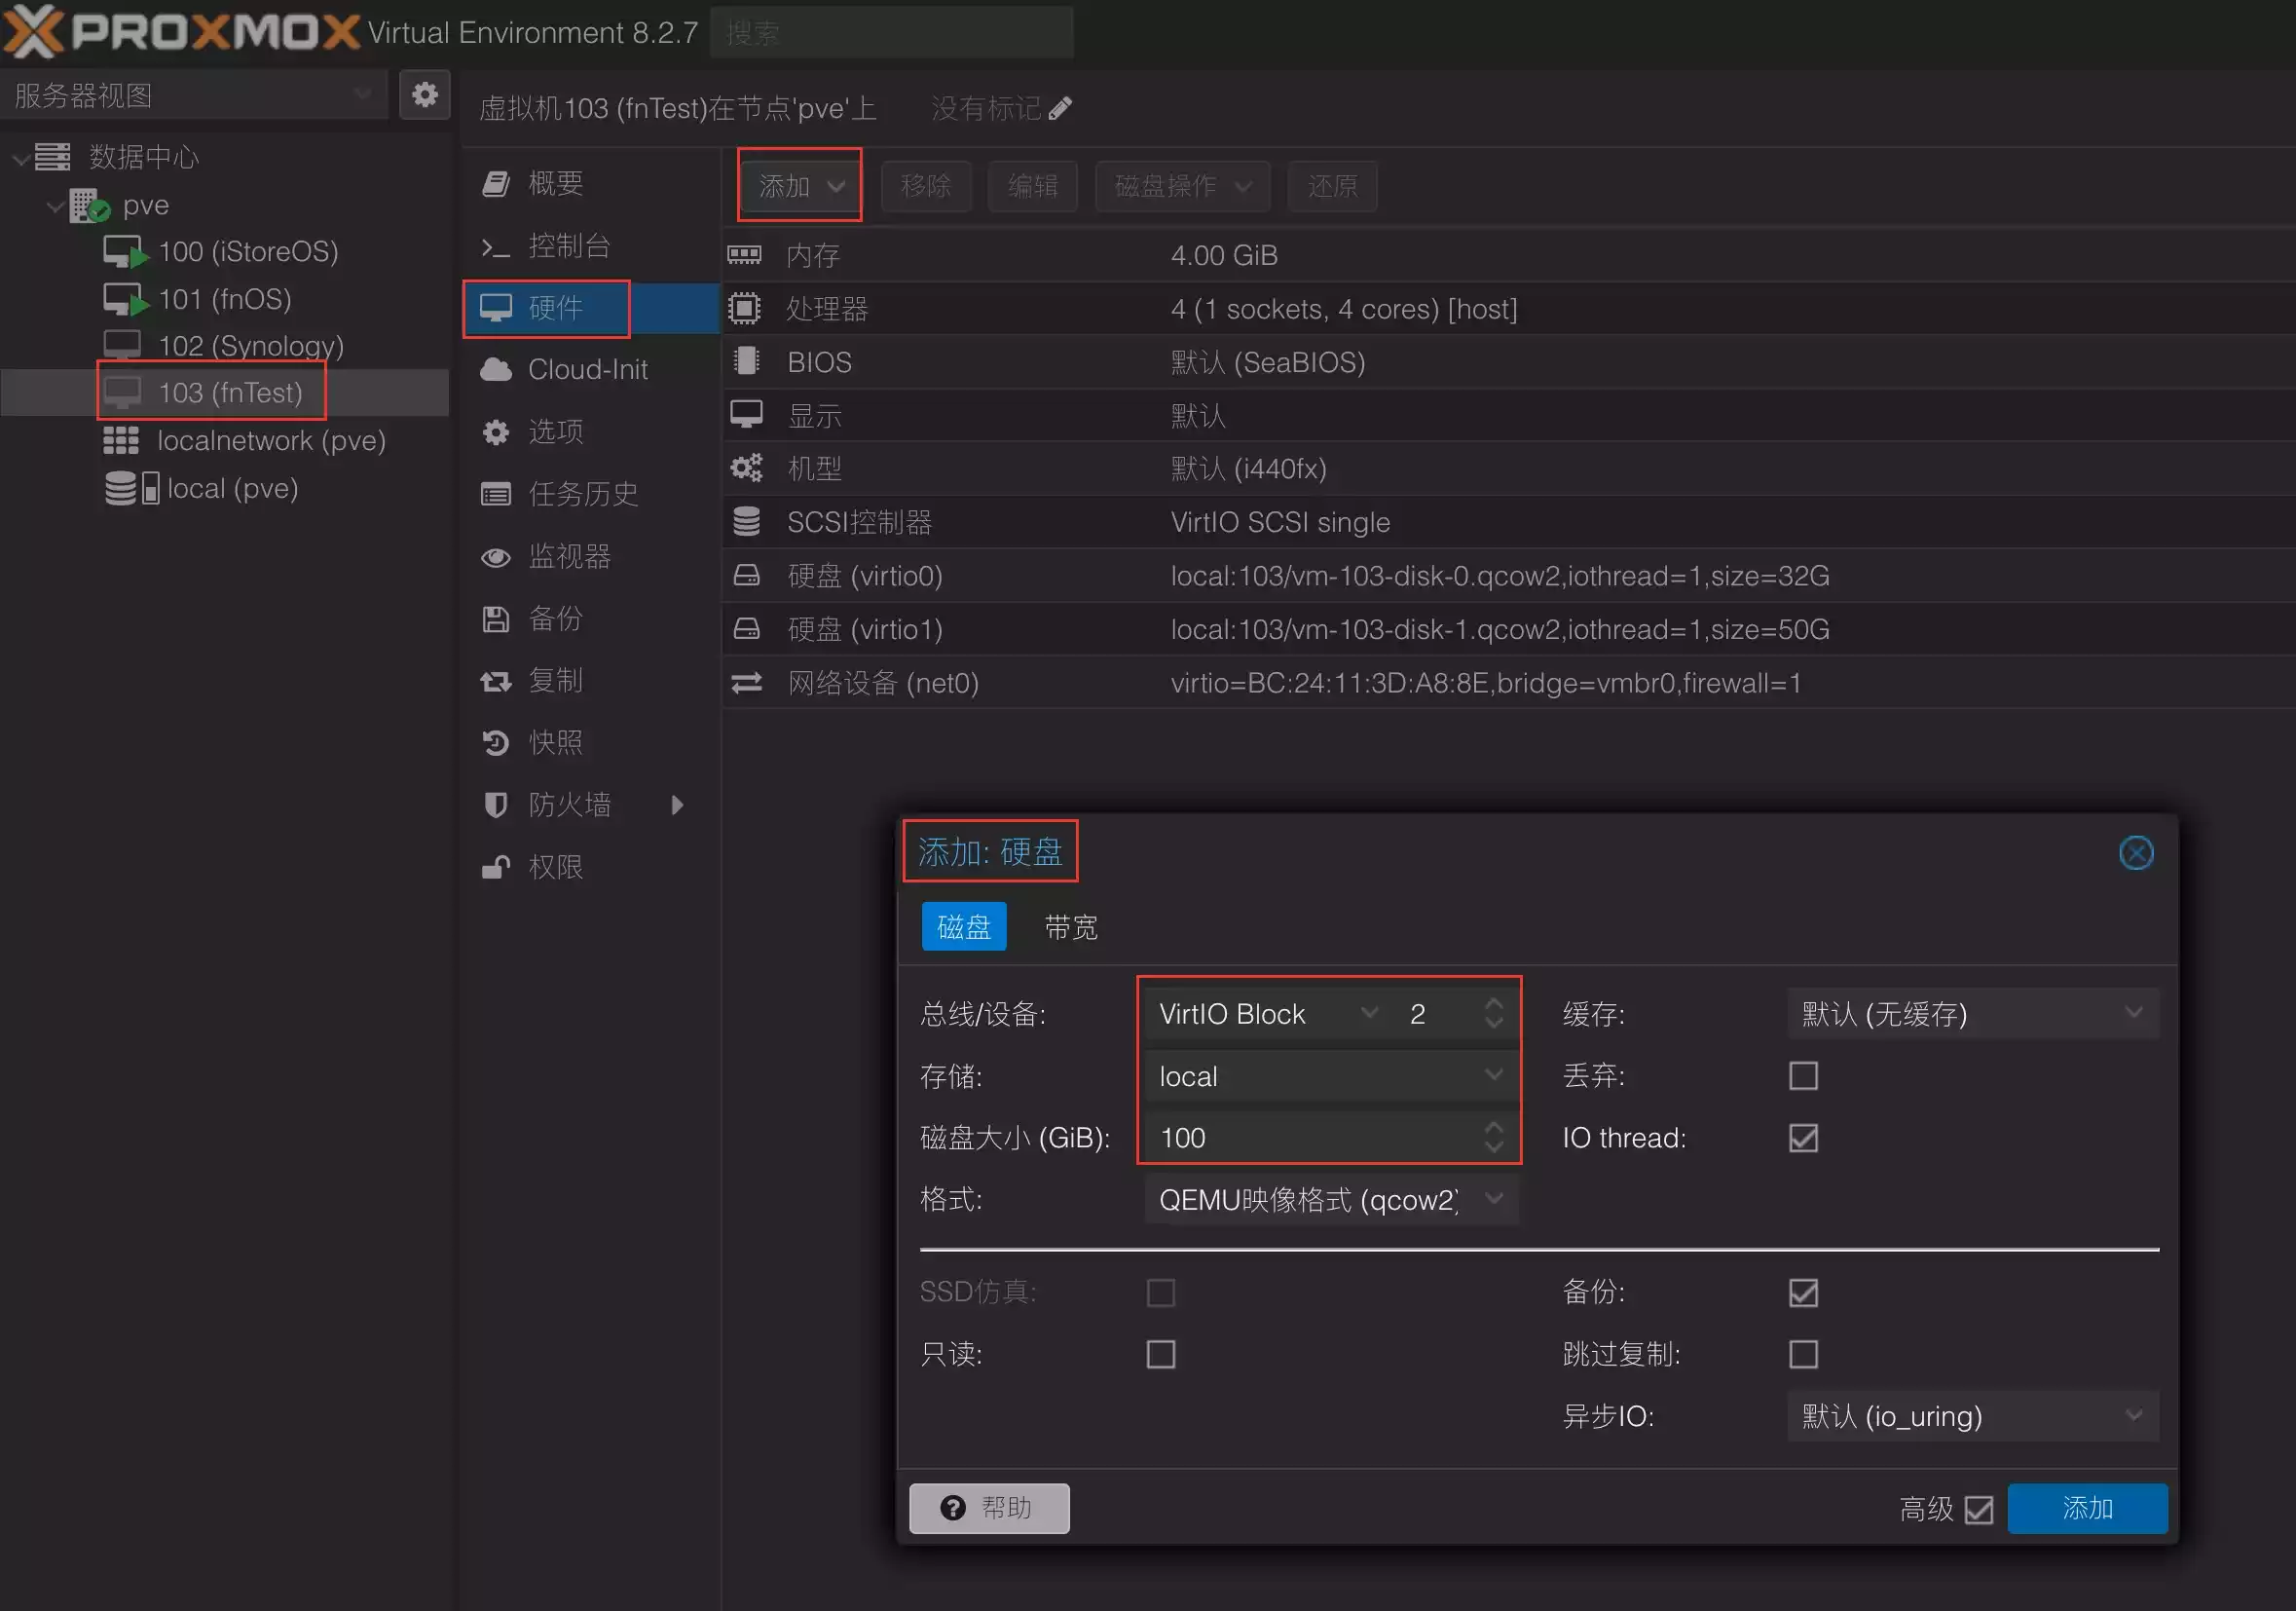Click the blue 添加 button in dialog
Image resolution: width=2296 pixels, height=1611 pixels.
point(2087,1508)
